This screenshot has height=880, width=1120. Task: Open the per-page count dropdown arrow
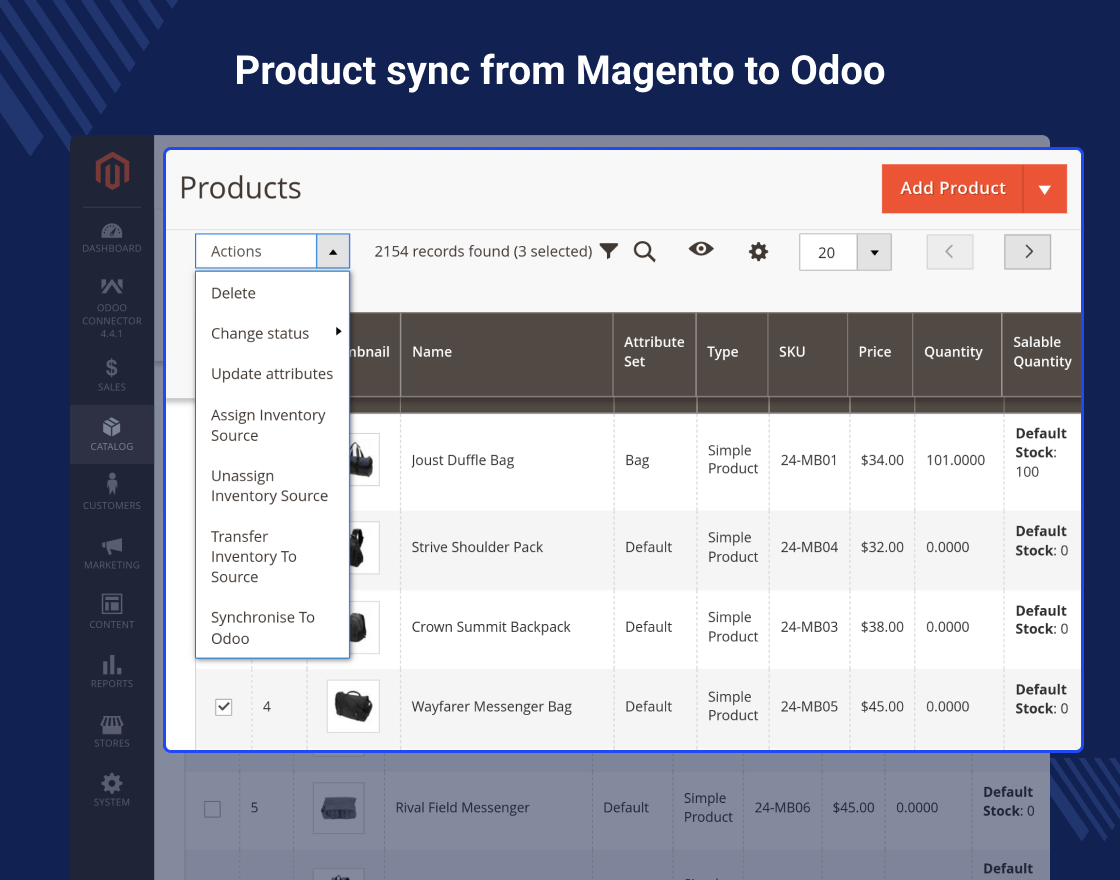pos(874,252)
